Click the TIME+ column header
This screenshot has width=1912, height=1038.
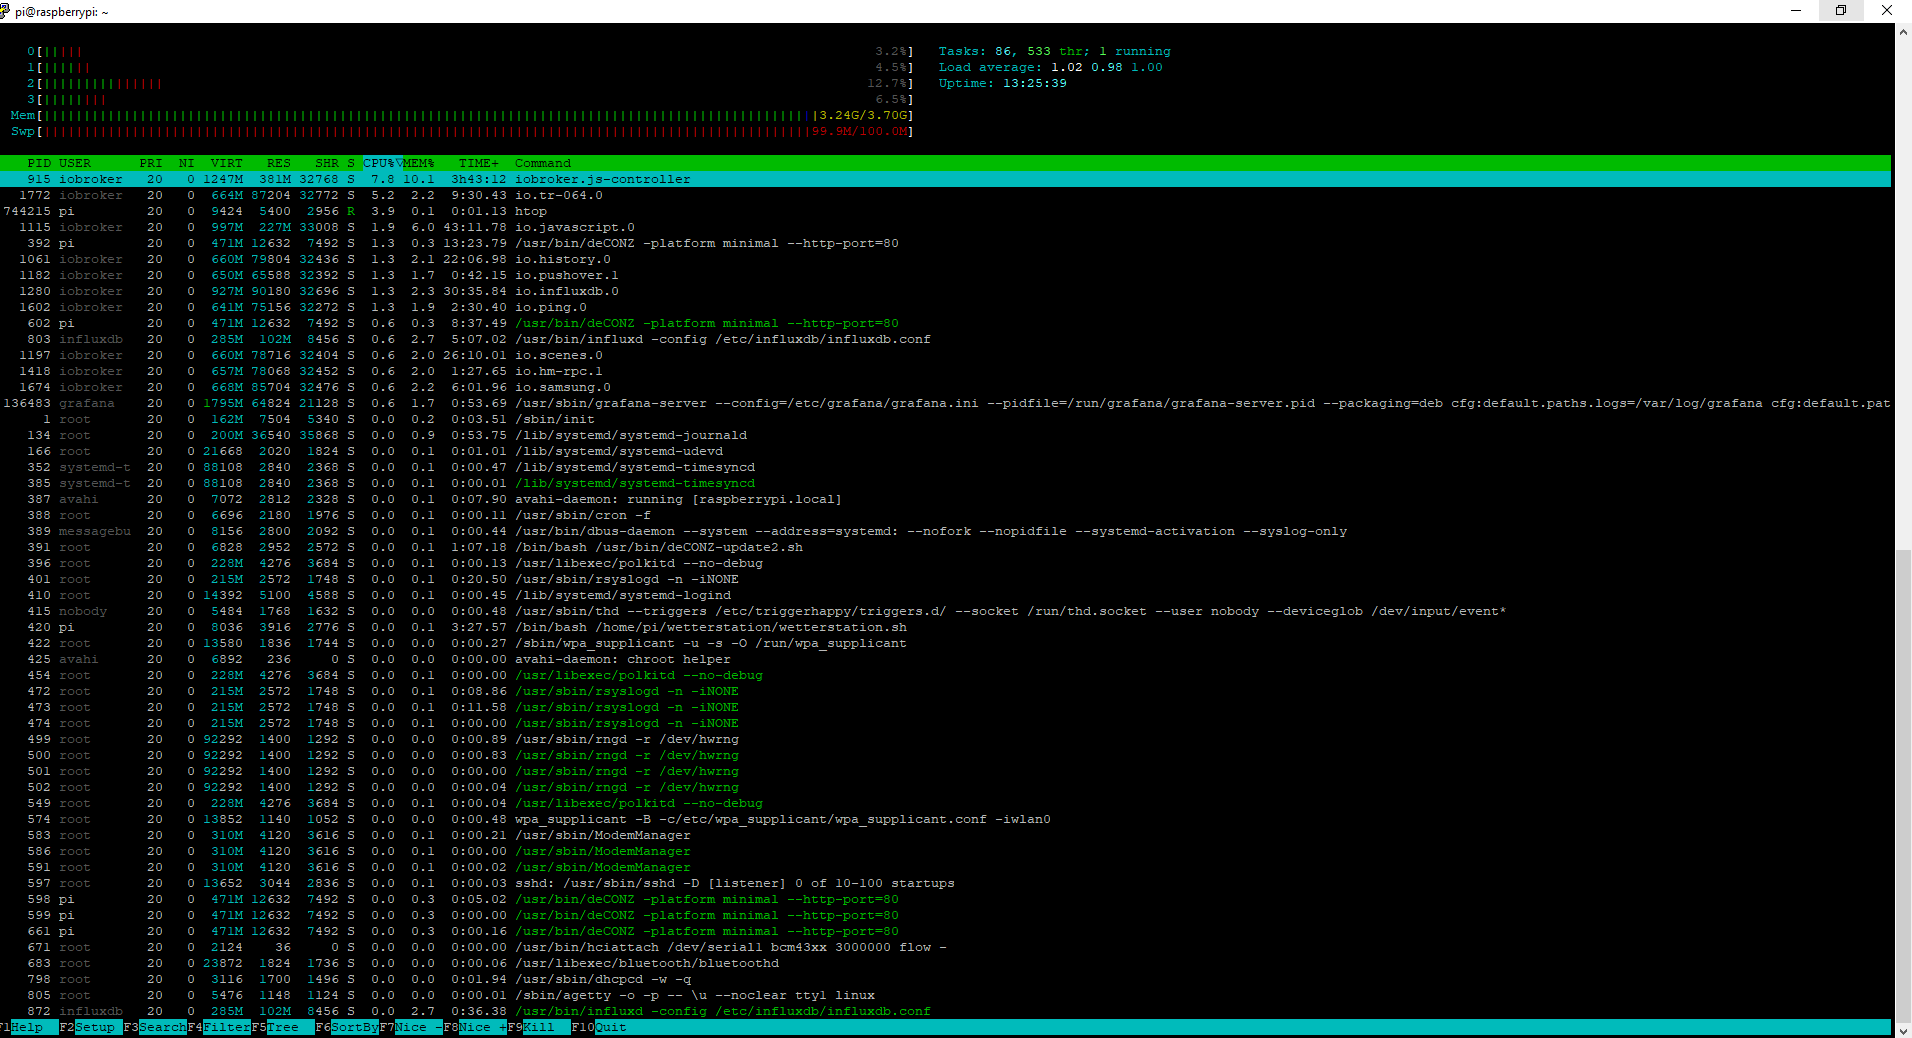478,163
